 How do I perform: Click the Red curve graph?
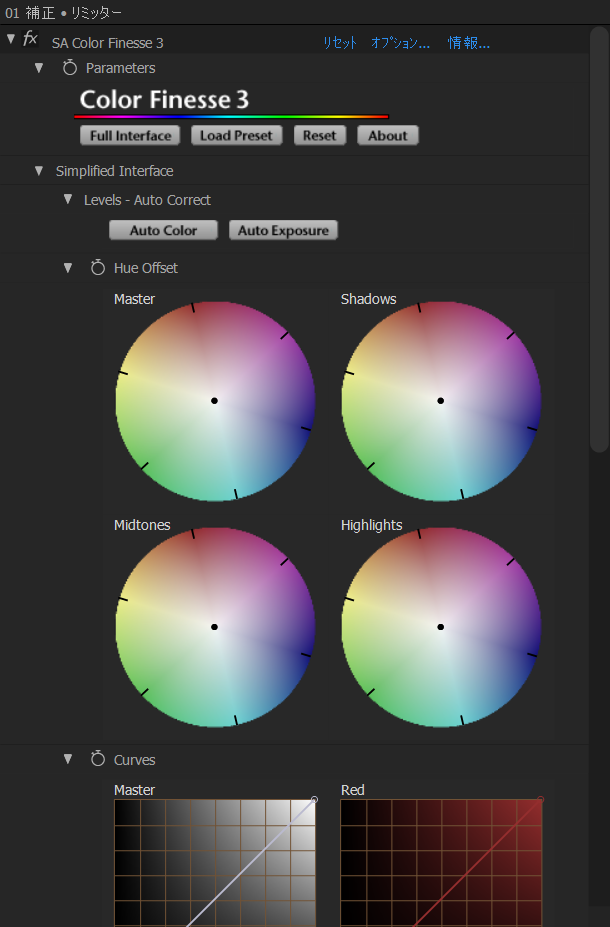tap(441, 863)
